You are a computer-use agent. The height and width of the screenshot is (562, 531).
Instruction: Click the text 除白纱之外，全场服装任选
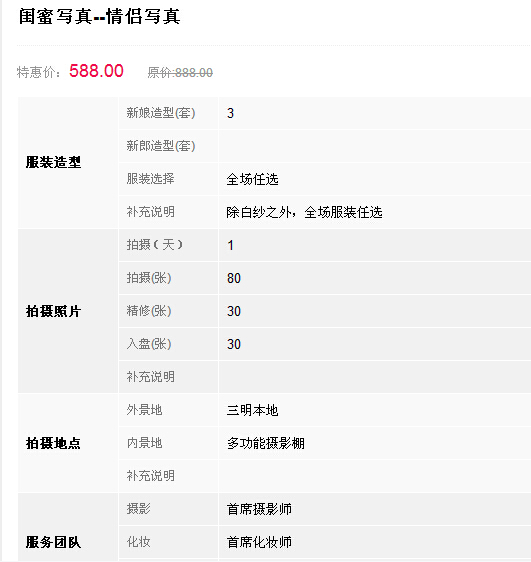click(304, 212)
